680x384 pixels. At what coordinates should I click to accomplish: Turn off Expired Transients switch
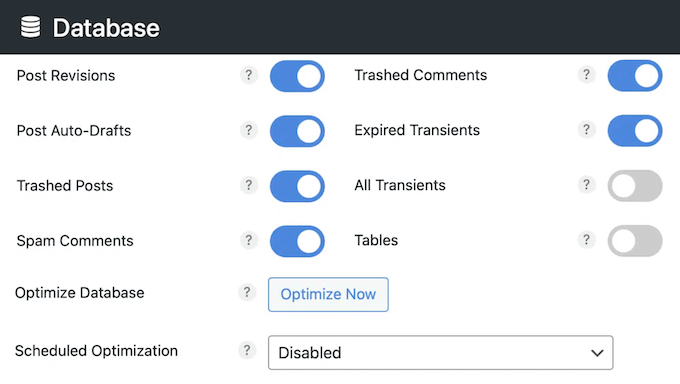point(635,131)
